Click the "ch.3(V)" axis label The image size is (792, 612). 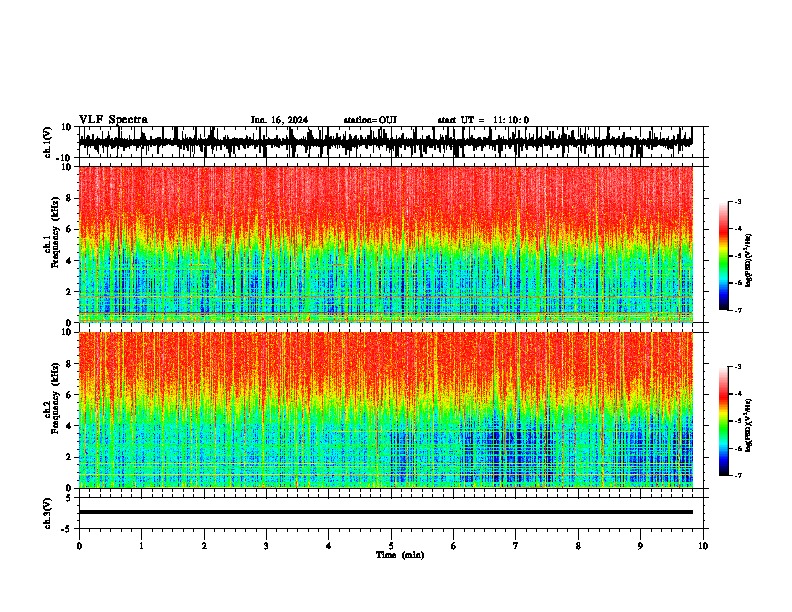tap(48, 513)
